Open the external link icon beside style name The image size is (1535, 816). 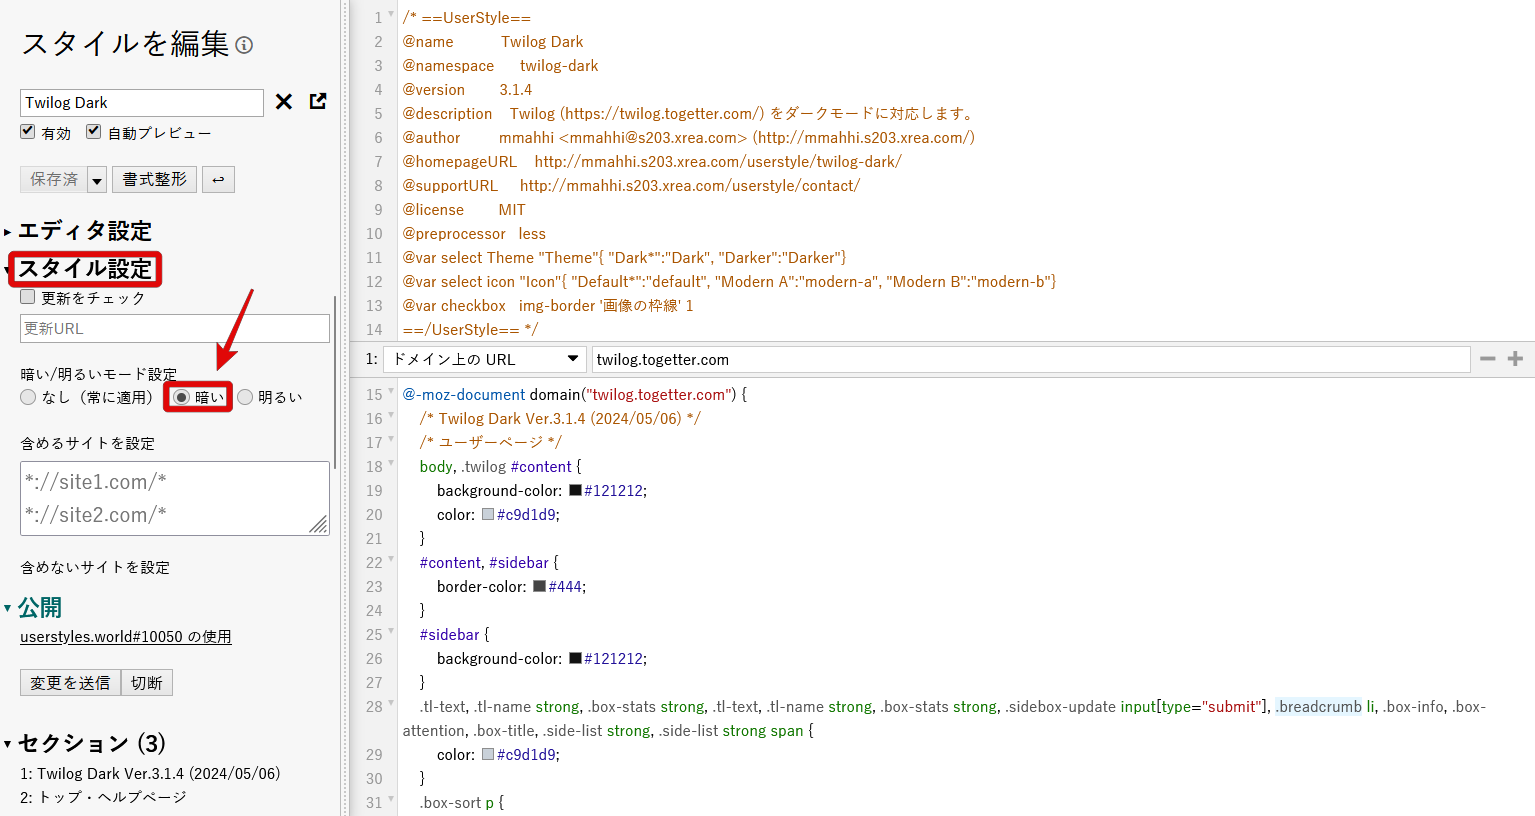pyautogui.click(x=318, y=101)
